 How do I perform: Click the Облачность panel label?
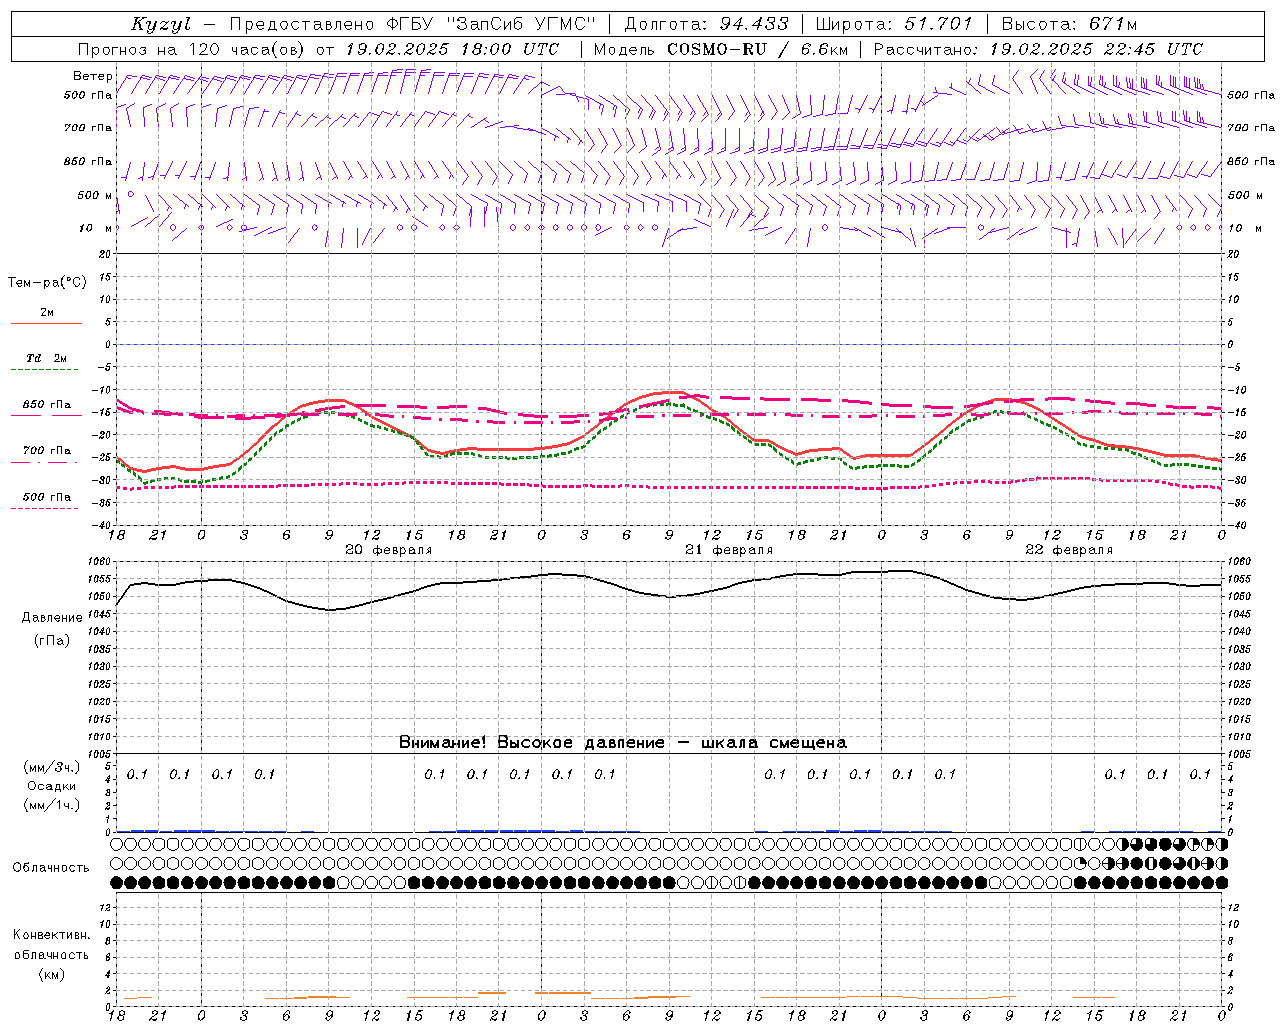tap(51, 867)
